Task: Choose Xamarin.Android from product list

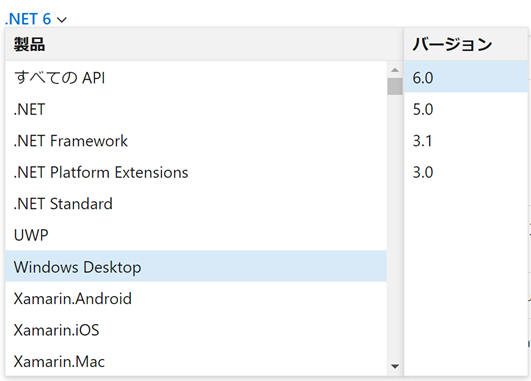Action: [196, 298]
